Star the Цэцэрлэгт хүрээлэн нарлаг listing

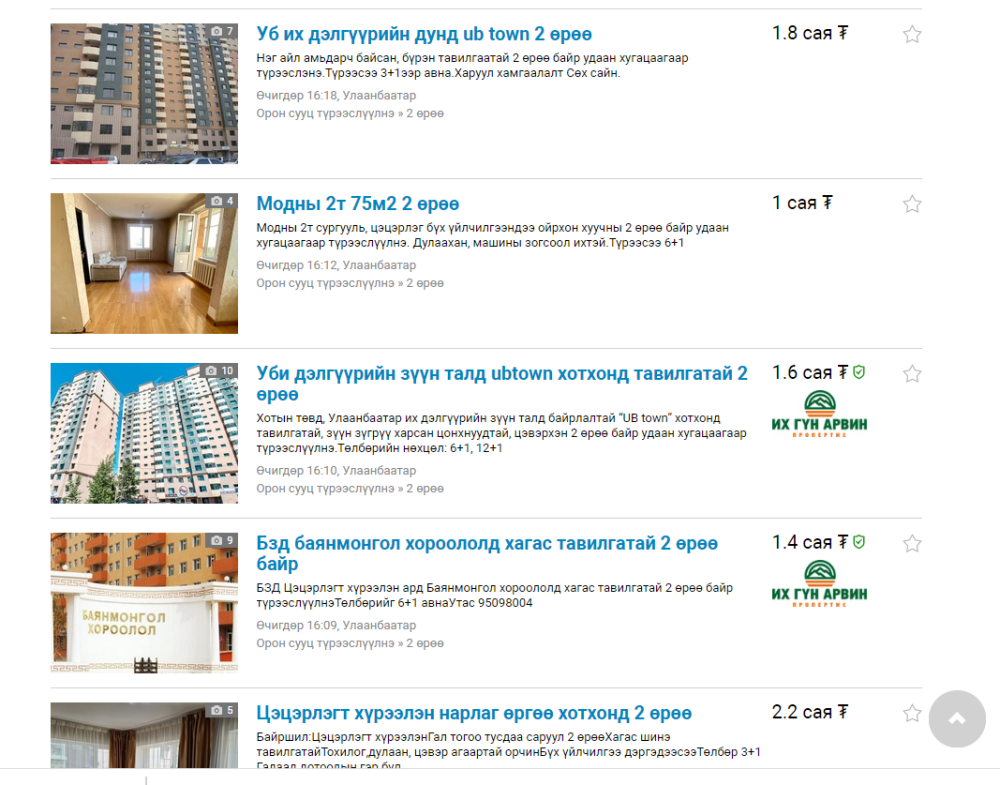pyautogui.click(x=912, y=712)
